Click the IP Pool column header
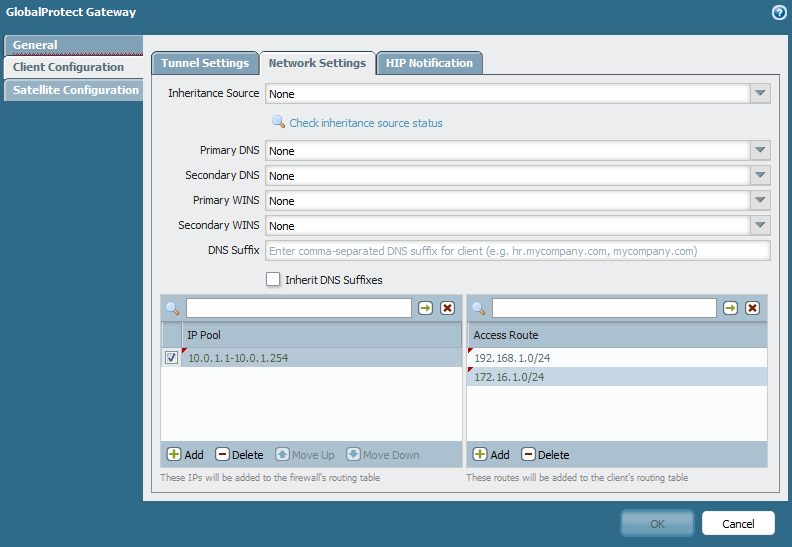This screenshot has width=792, height=547. click(321, 335)
